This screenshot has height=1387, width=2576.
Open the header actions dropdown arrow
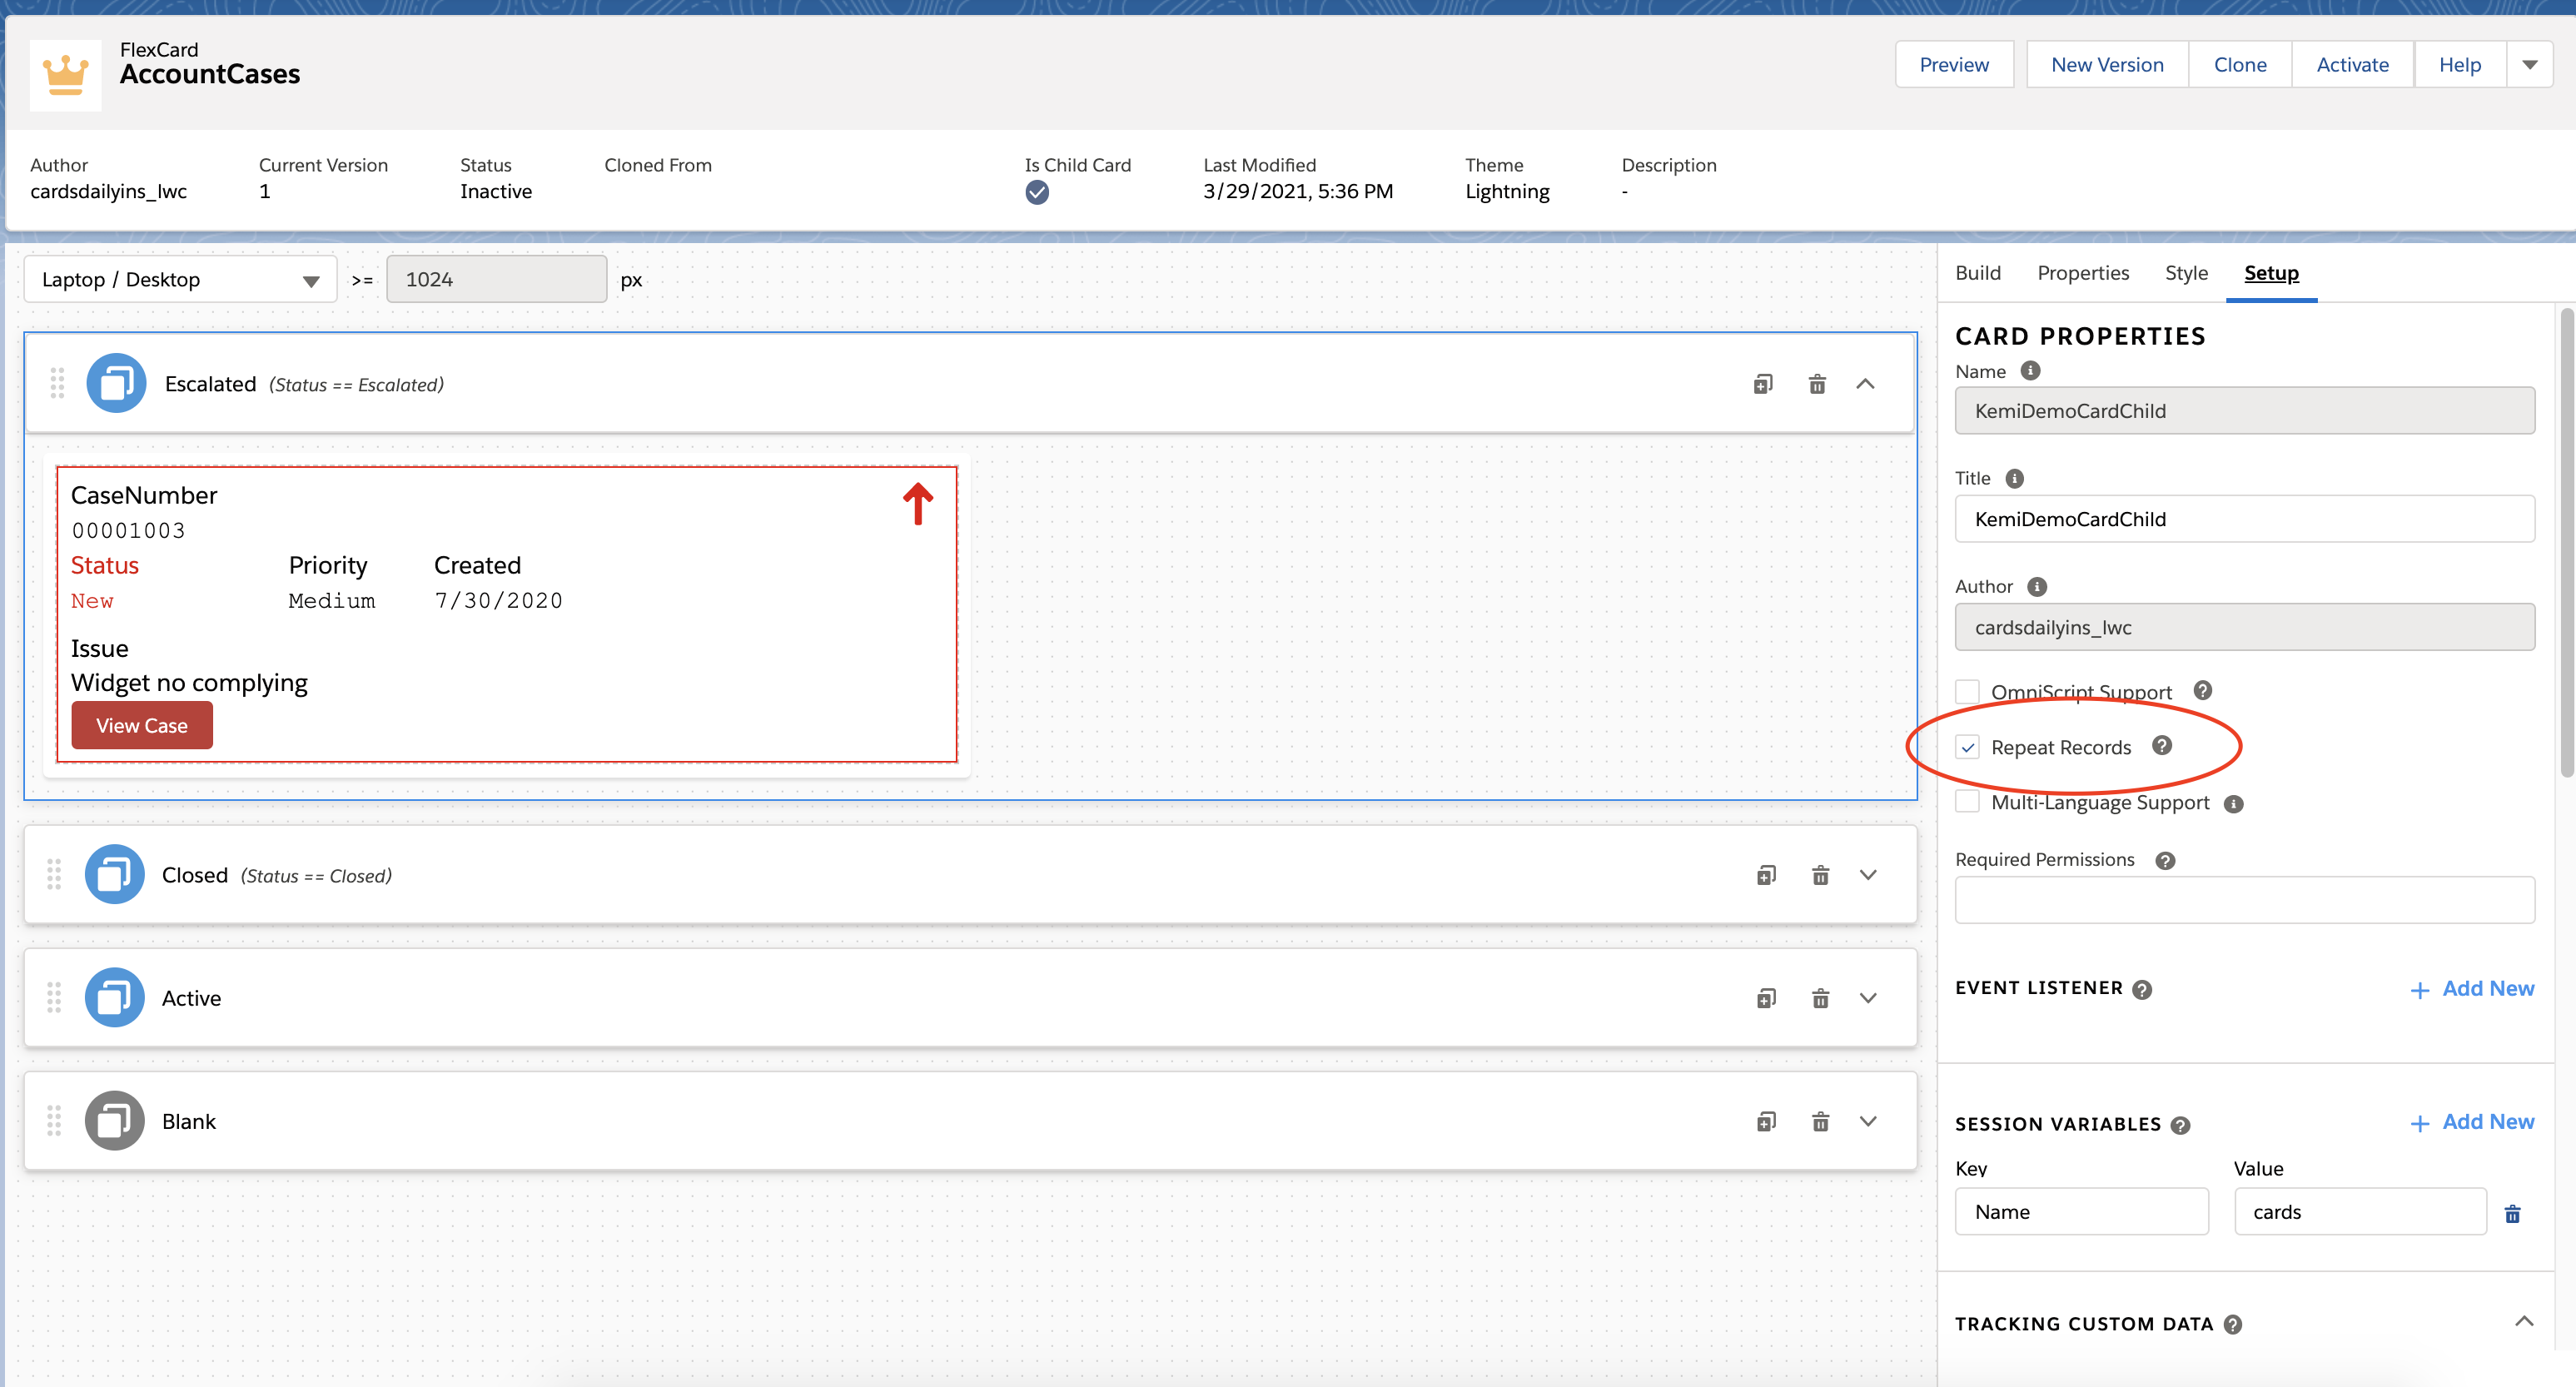(x=2530, y=65)
